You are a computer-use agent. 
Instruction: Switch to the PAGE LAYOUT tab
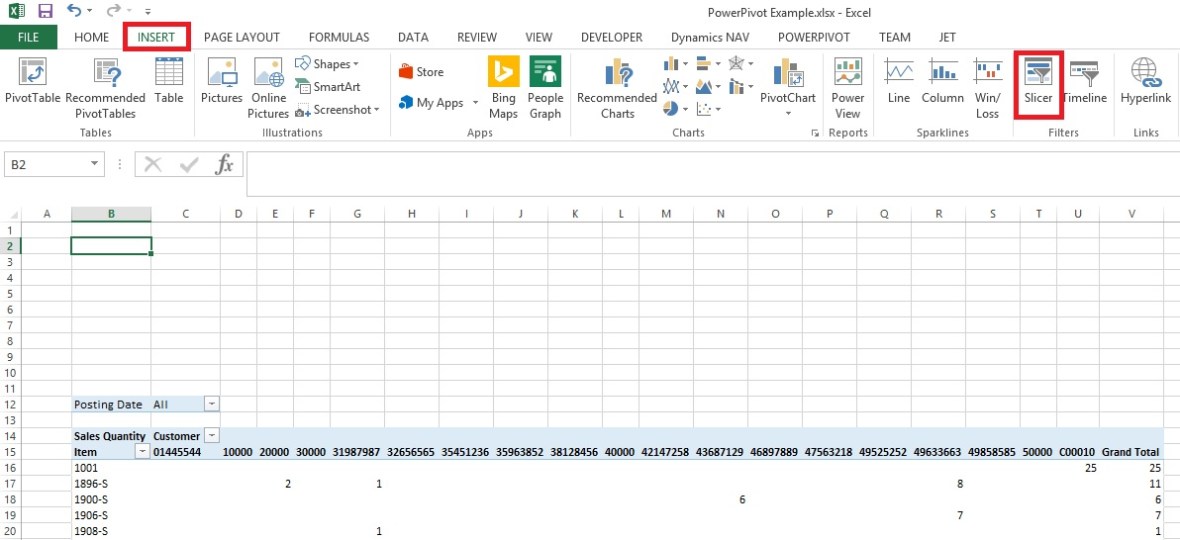point(242,37)
